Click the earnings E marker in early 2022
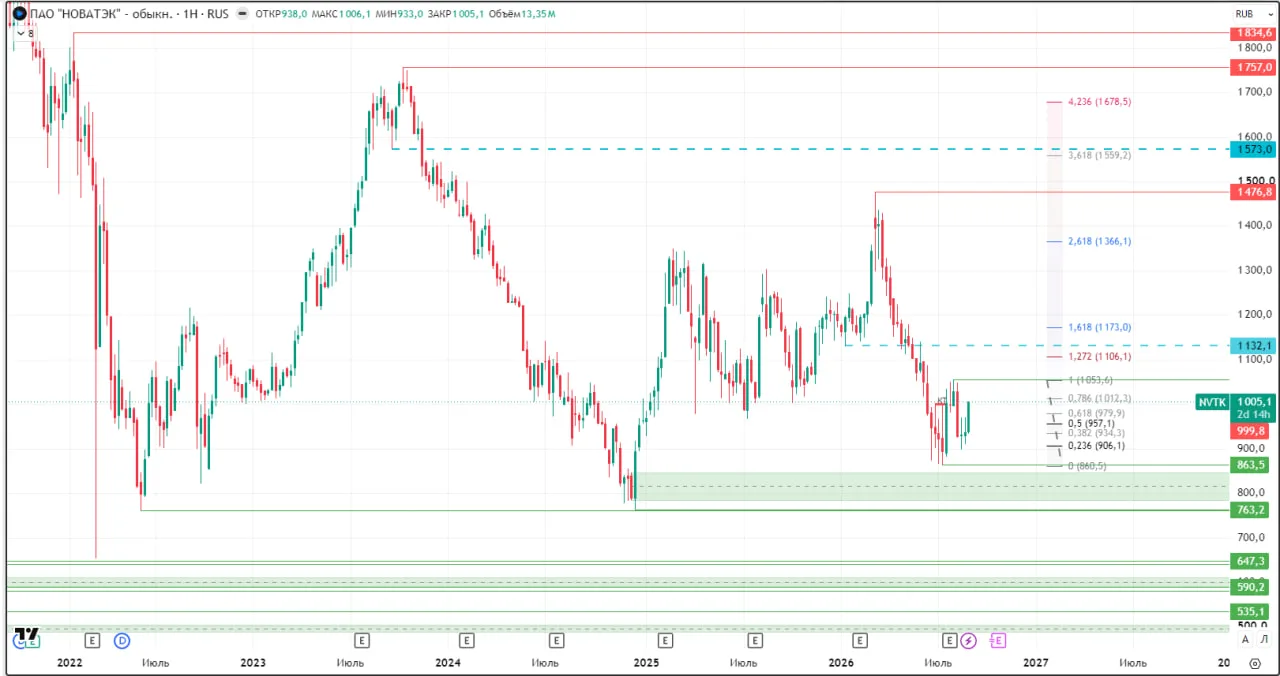This screenshot has width=1280, height=676. (93, 640)
